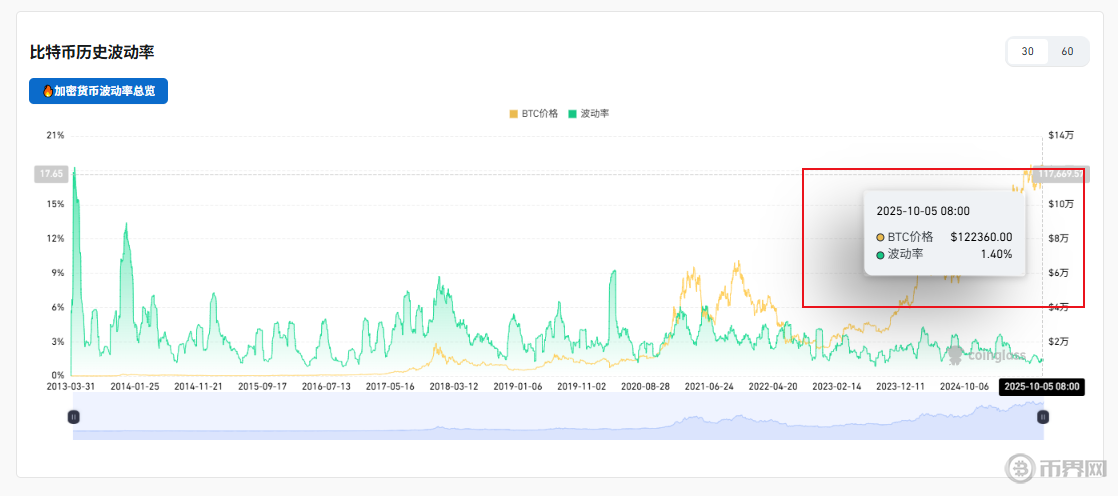1118x496 pixels.
Task: Click the 比特币历史波动率 chart title
Action: (92, 51)
